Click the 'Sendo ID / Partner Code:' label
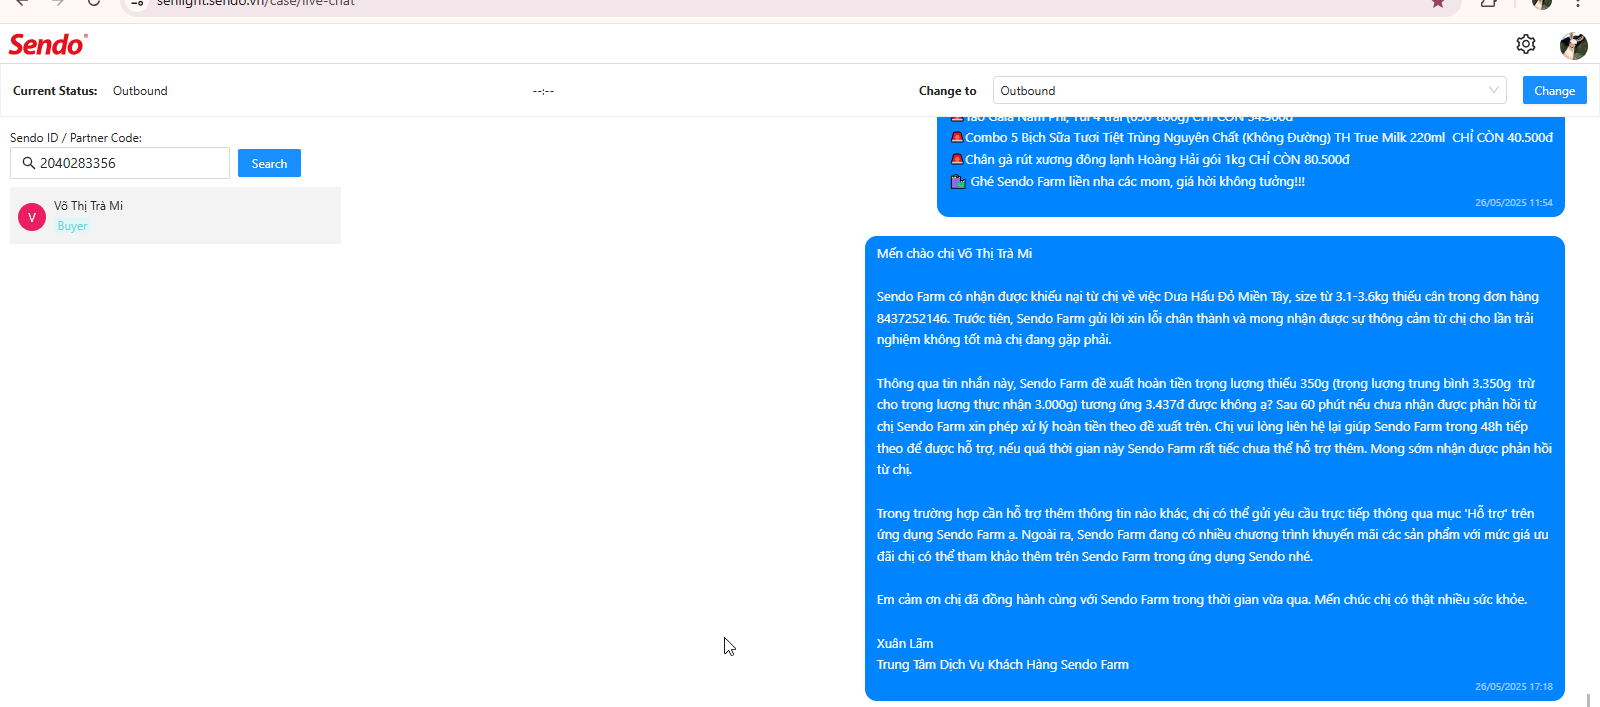The image size is (1600, 707). coord(76,138)
